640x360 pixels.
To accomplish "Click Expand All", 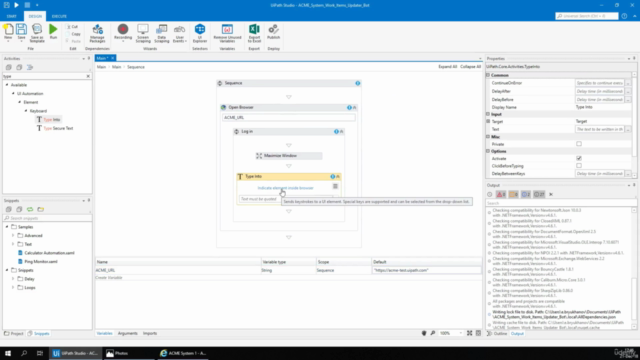I will pos(447,67).
